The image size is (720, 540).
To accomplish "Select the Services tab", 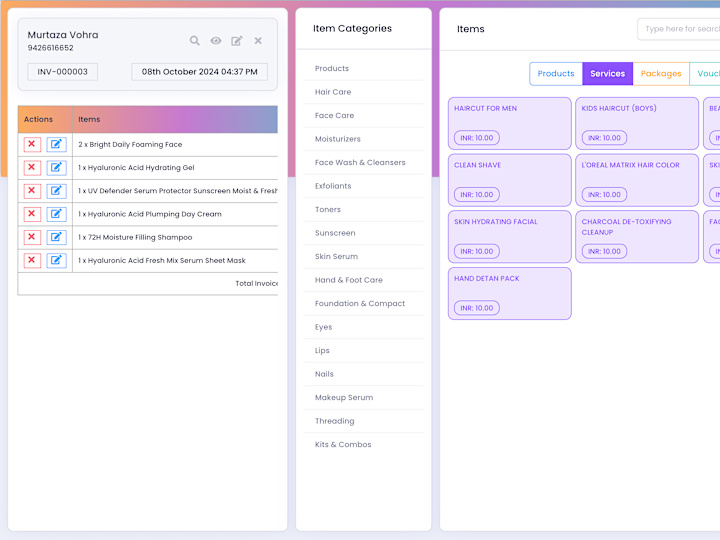I will coord(608,73).
